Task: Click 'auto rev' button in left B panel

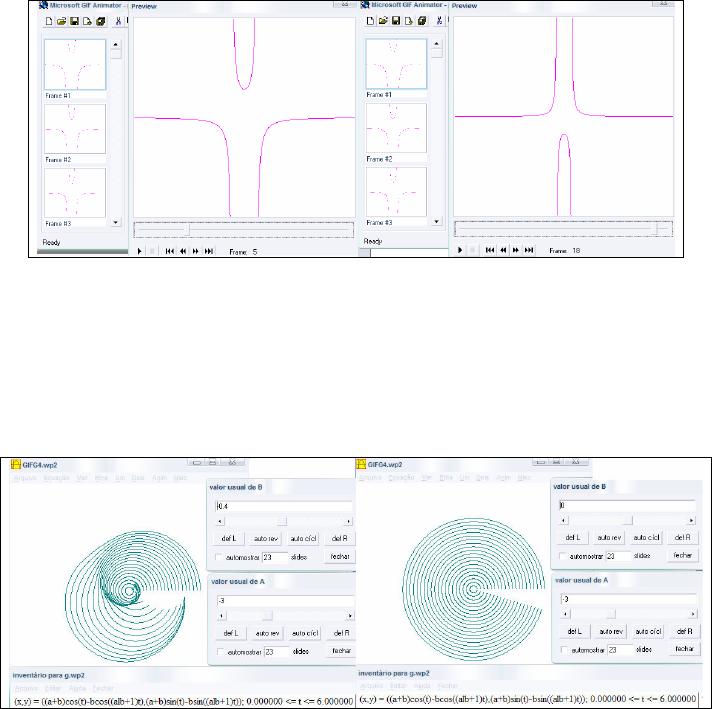Action: point(265,537)
